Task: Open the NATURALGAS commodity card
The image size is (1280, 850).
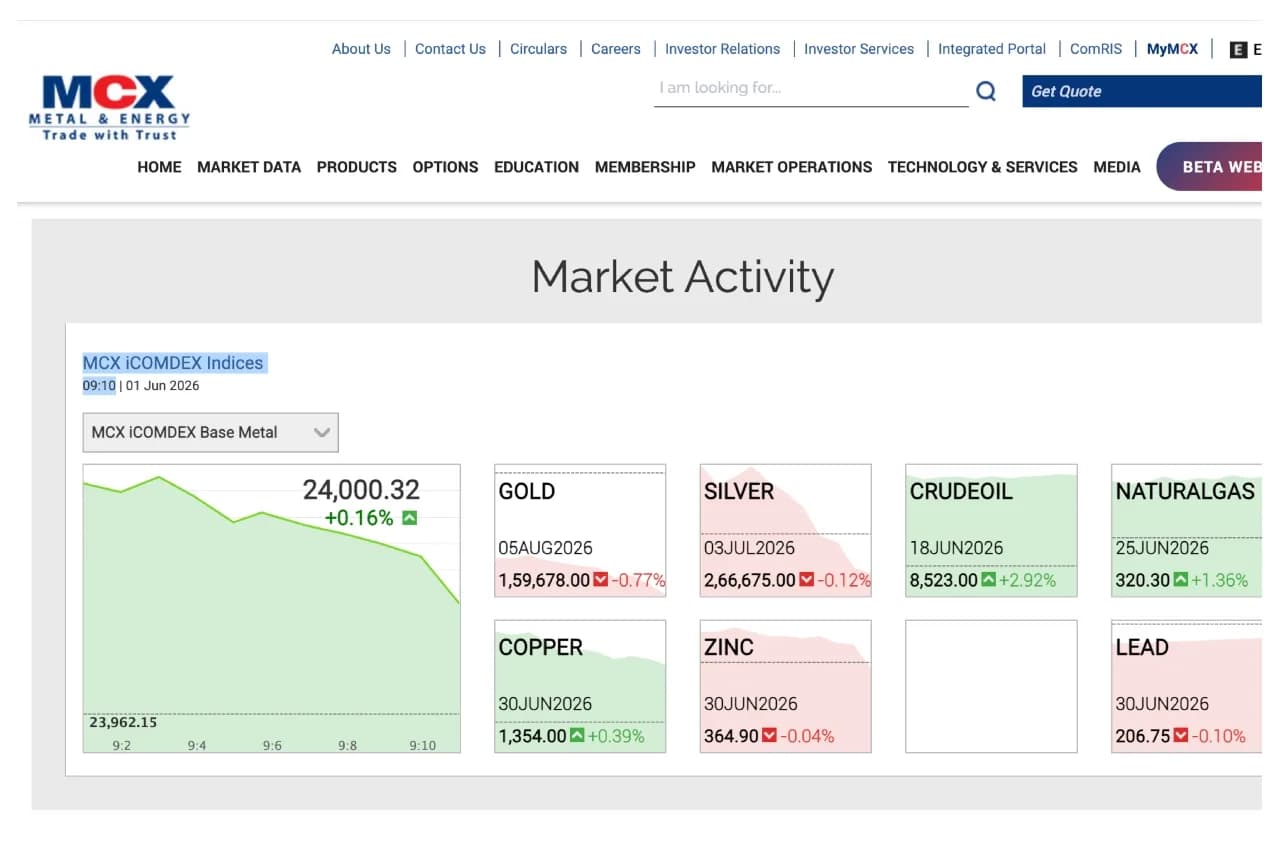Action: (1186, 530)
